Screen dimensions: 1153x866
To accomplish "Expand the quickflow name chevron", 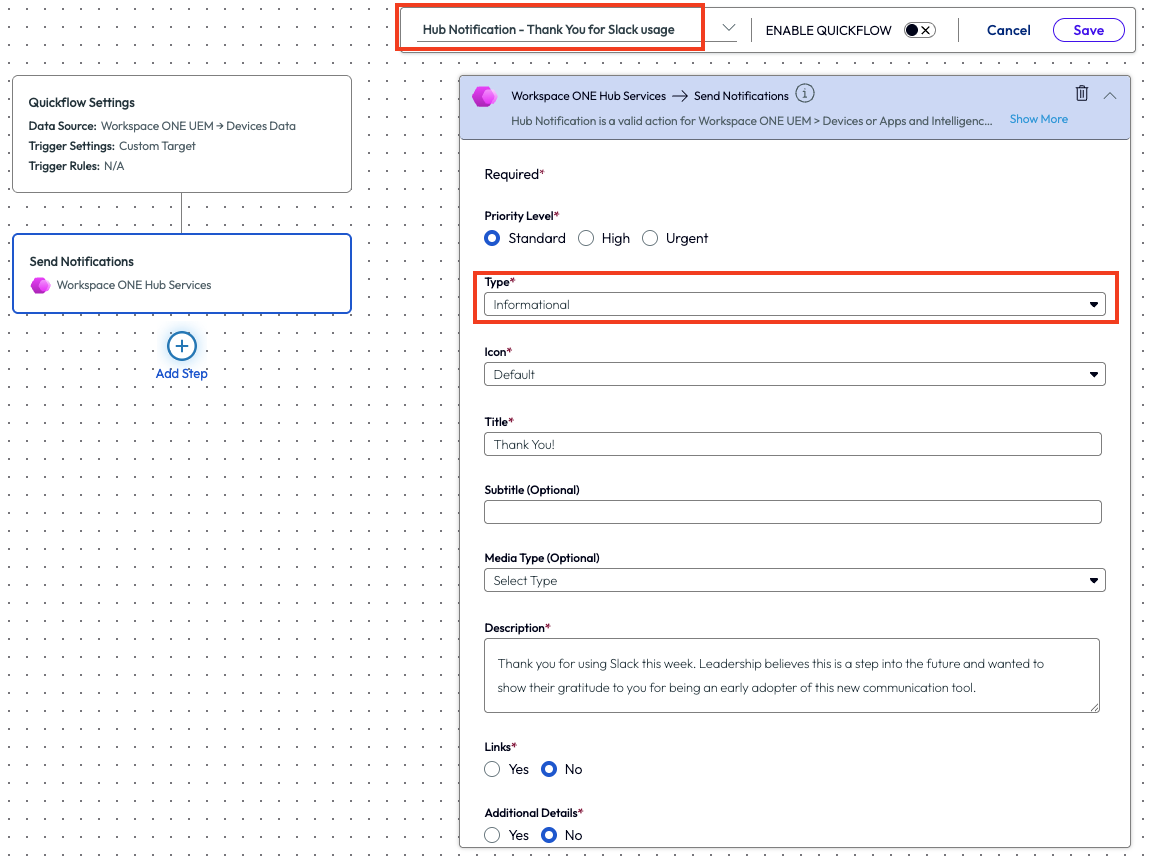I will (x=729, y=29).
